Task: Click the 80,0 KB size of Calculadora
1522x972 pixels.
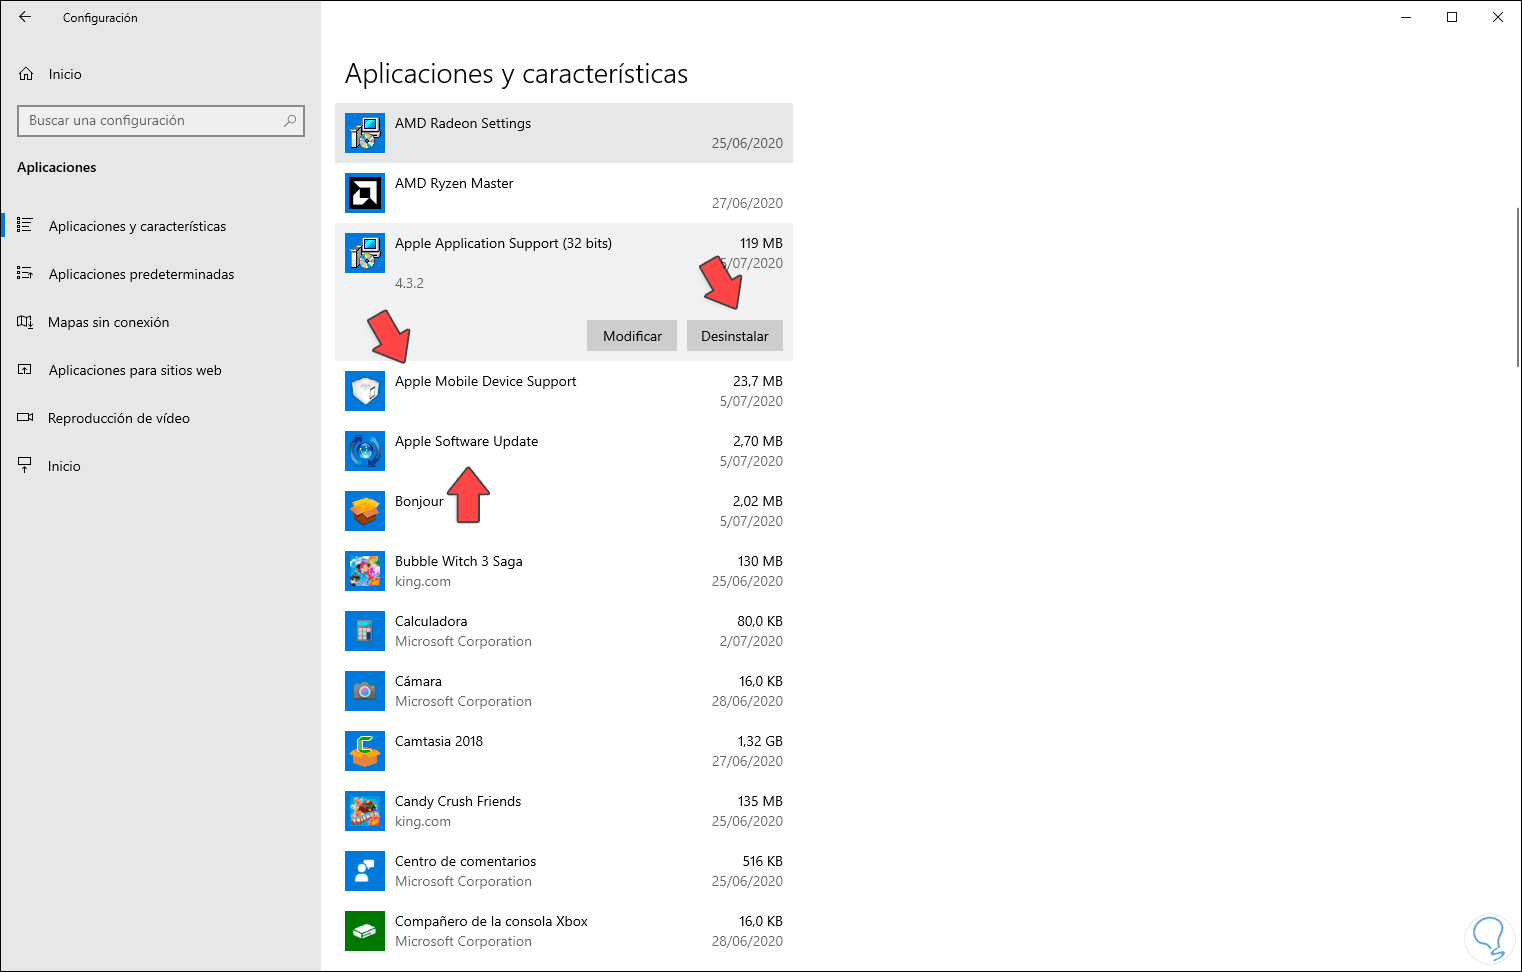Action: (x=760, y=621)
